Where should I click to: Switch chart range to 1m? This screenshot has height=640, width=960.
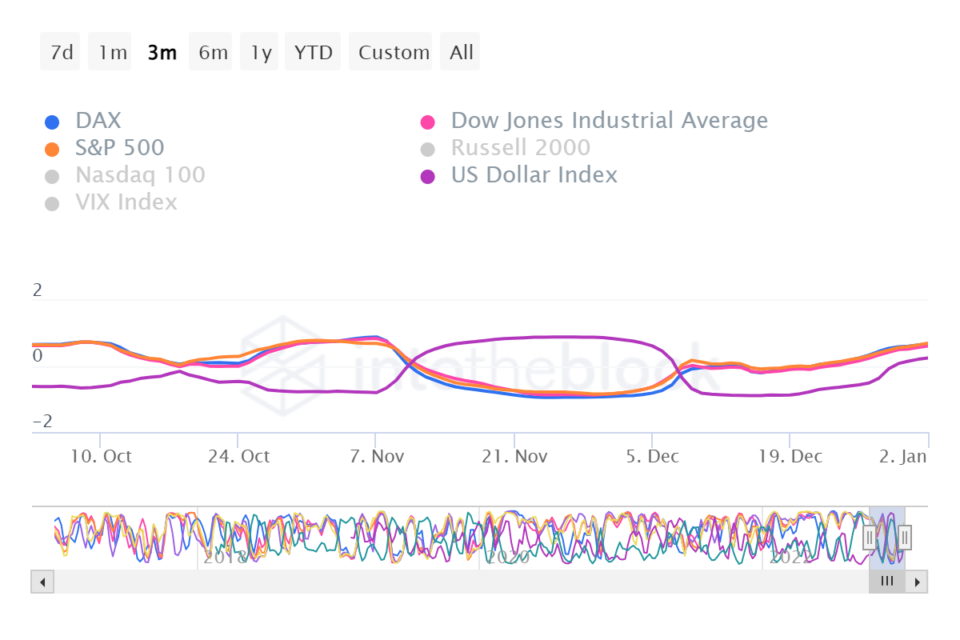[x=110, y=52]
